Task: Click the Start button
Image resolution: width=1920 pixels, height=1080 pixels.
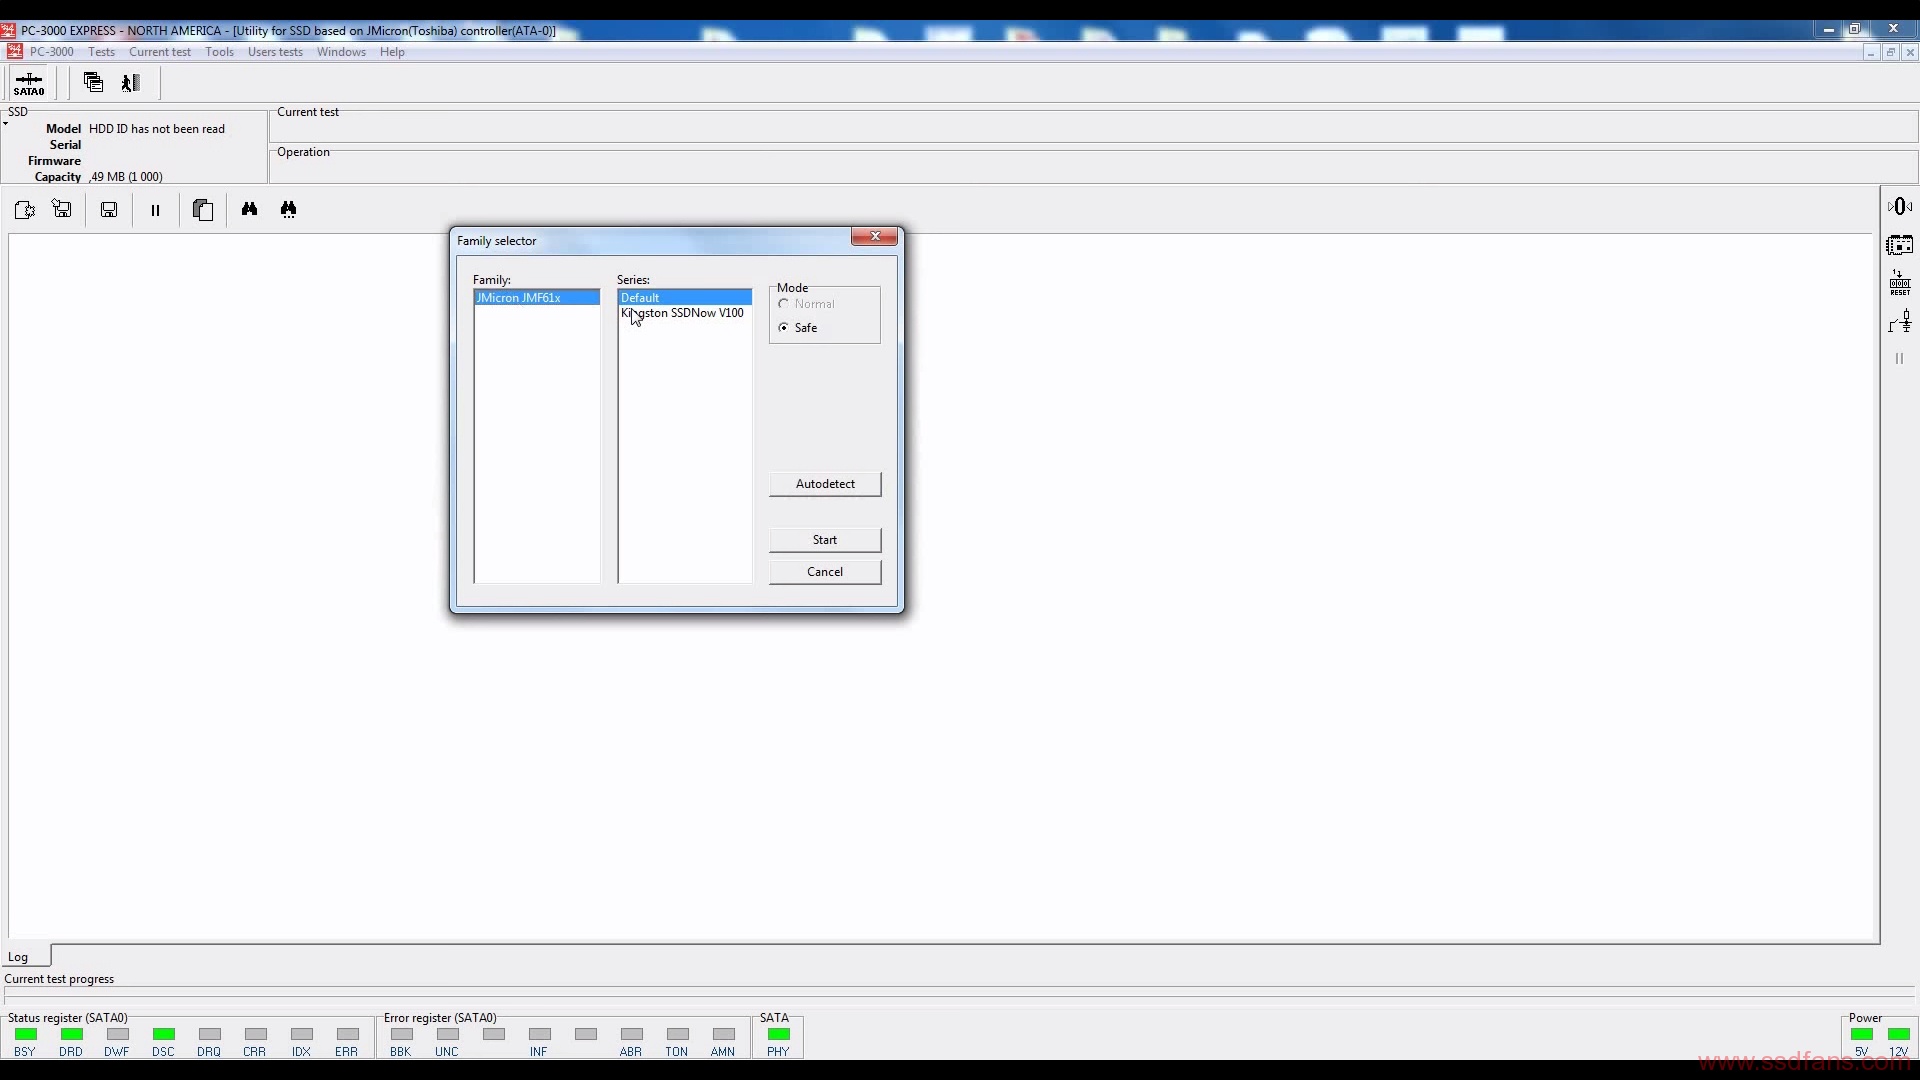Action: pos(825,540)
